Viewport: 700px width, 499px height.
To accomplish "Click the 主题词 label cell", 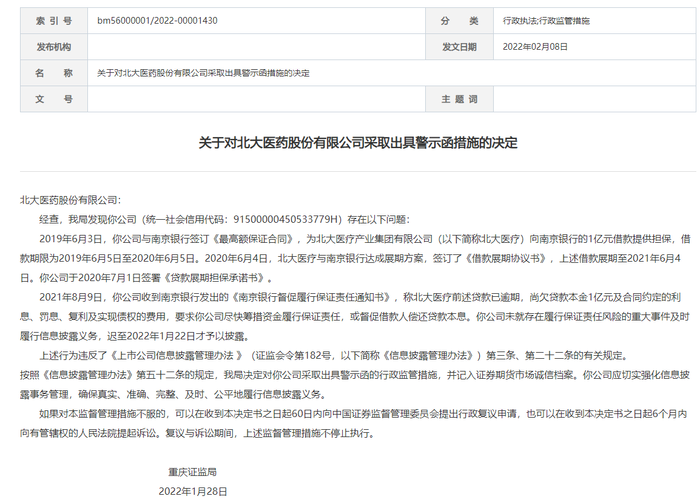I will pyautogui.click(x=459, y=99).
